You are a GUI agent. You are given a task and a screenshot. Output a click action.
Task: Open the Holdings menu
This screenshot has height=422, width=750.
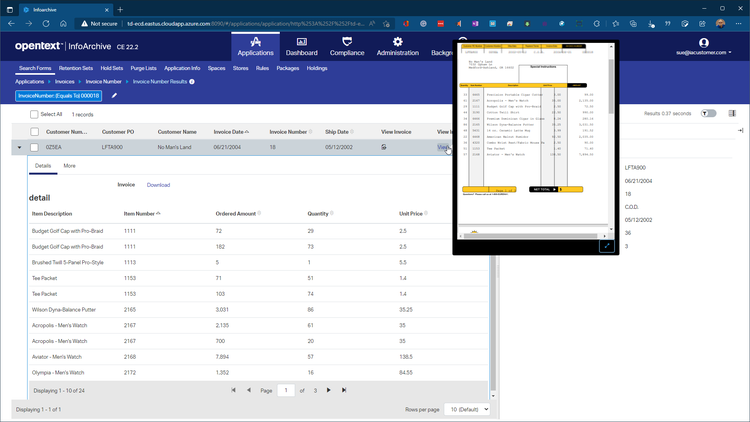(x=317, y=68)
